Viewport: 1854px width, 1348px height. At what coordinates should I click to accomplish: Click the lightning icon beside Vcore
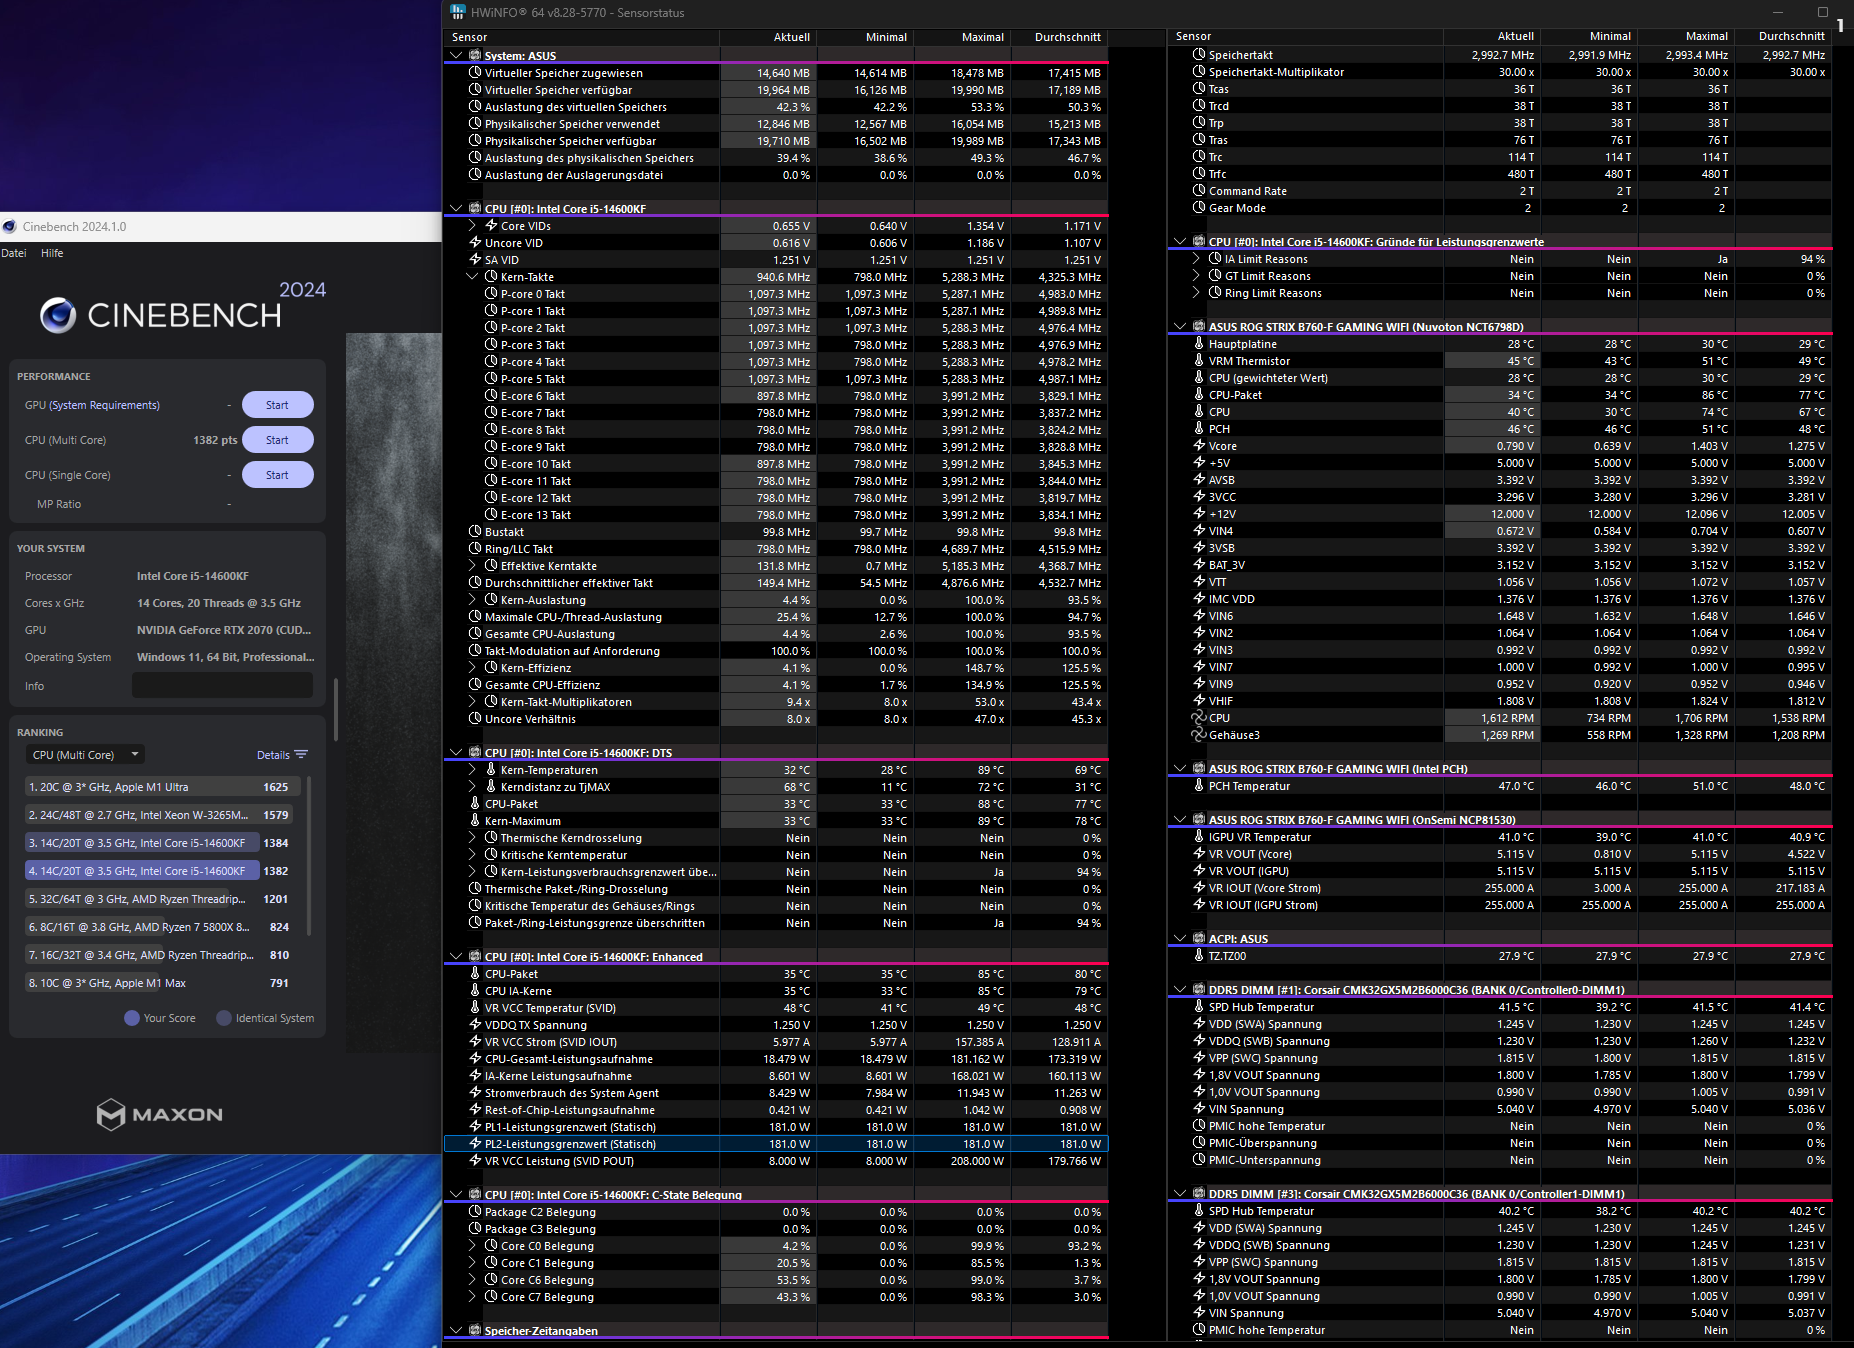pos(1199,446)
